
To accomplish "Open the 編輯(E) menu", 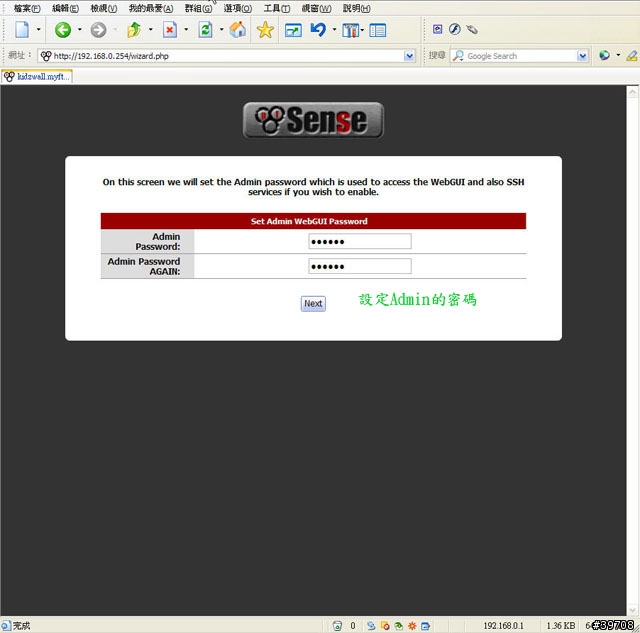I will pyautogui.click(x=65, y=8).
